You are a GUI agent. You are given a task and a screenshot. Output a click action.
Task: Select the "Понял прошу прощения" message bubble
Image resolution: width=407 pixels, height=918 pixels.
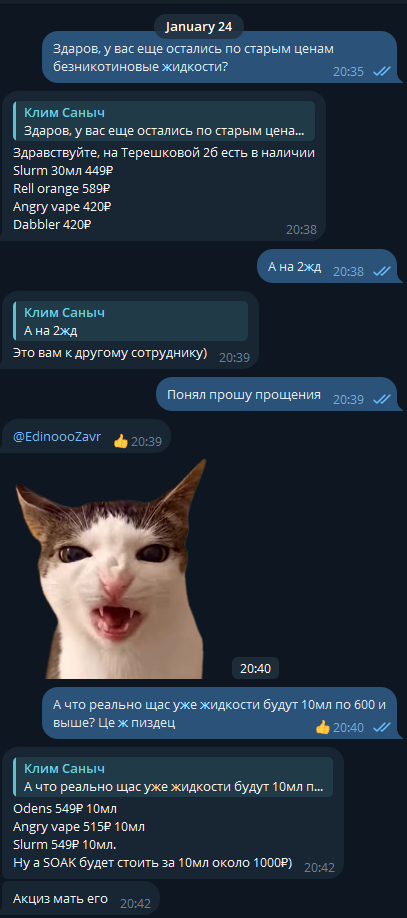pos(279,395)
